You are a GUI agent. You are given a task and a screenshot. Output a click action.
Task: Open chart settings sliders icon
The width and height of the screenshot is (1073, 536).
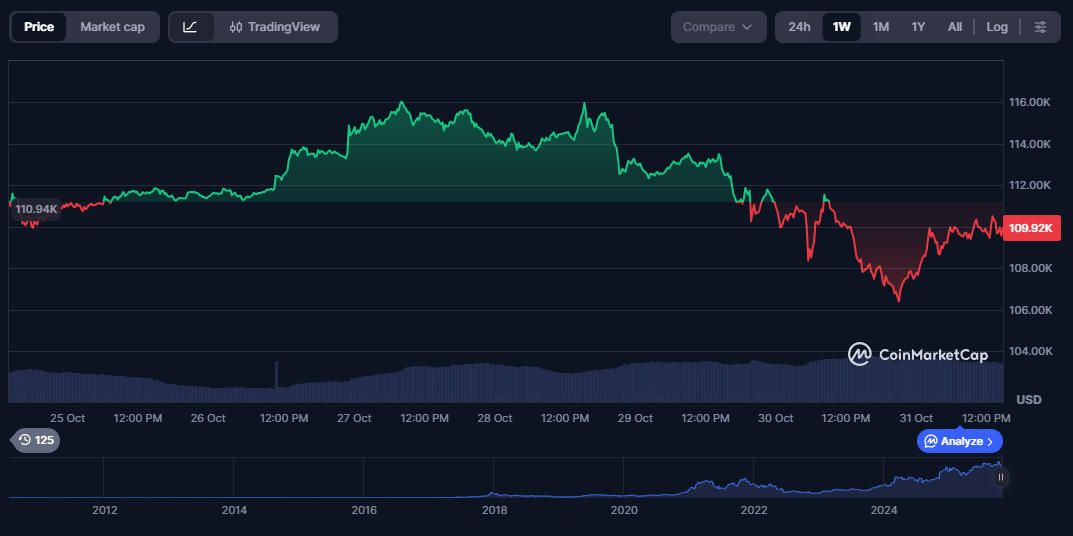click(1040, 27)
